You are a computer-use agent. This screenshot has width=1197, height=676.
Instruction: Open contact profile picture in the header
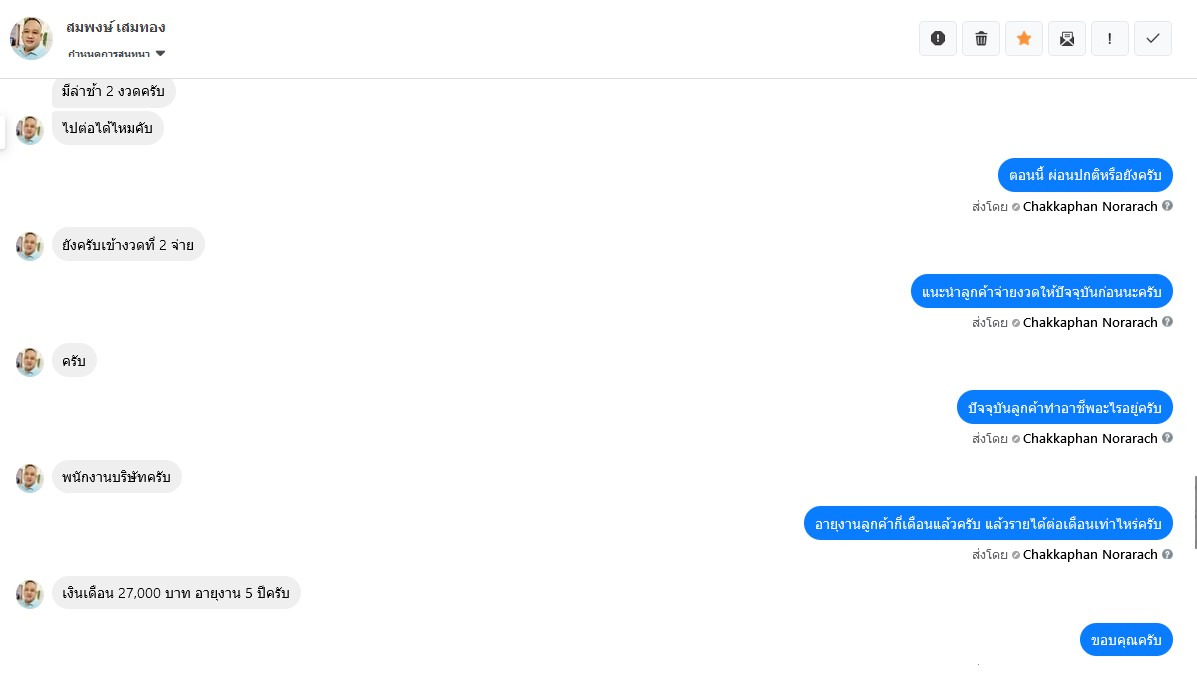point(31,38)
